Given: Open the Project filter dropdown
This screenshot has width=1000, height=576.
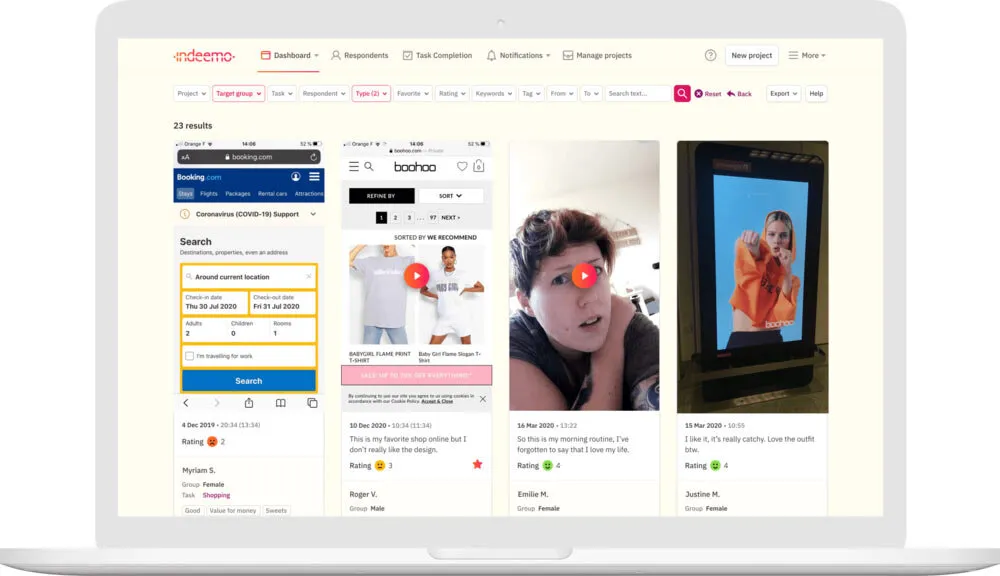Looking at the screenshot, I should pos(191,93).
